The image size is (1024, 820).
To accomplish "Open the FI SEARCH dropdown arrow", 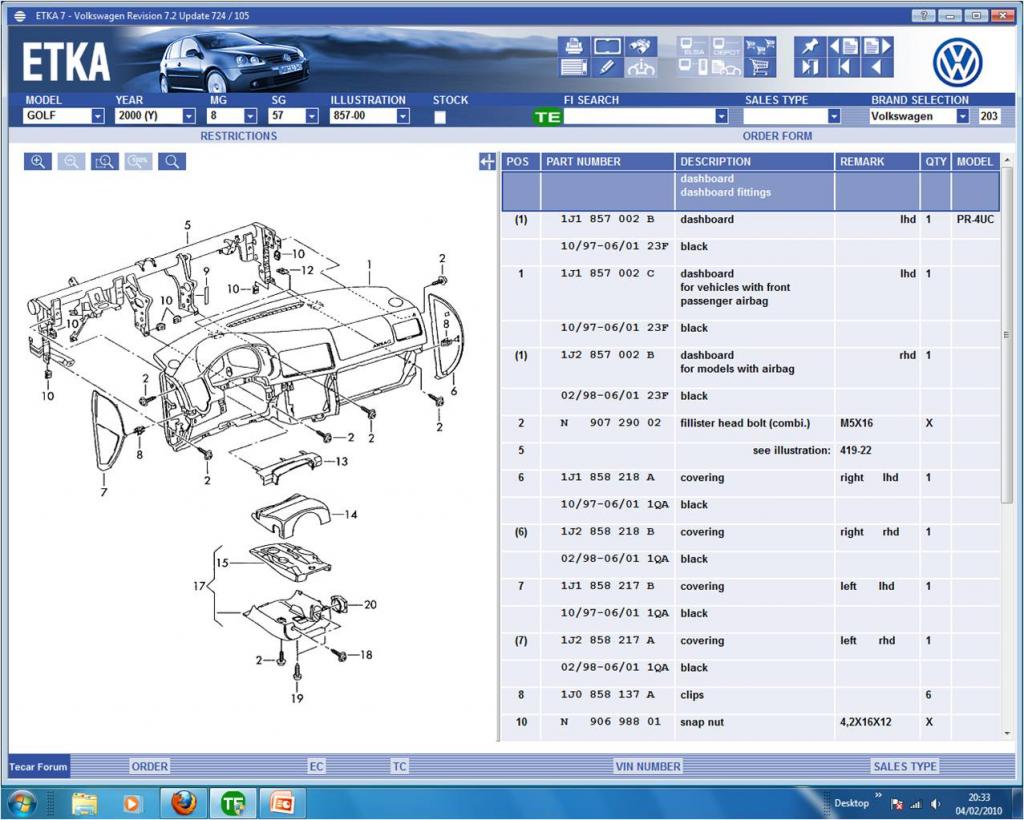I will pyautogui.click(x=722, y=116).
